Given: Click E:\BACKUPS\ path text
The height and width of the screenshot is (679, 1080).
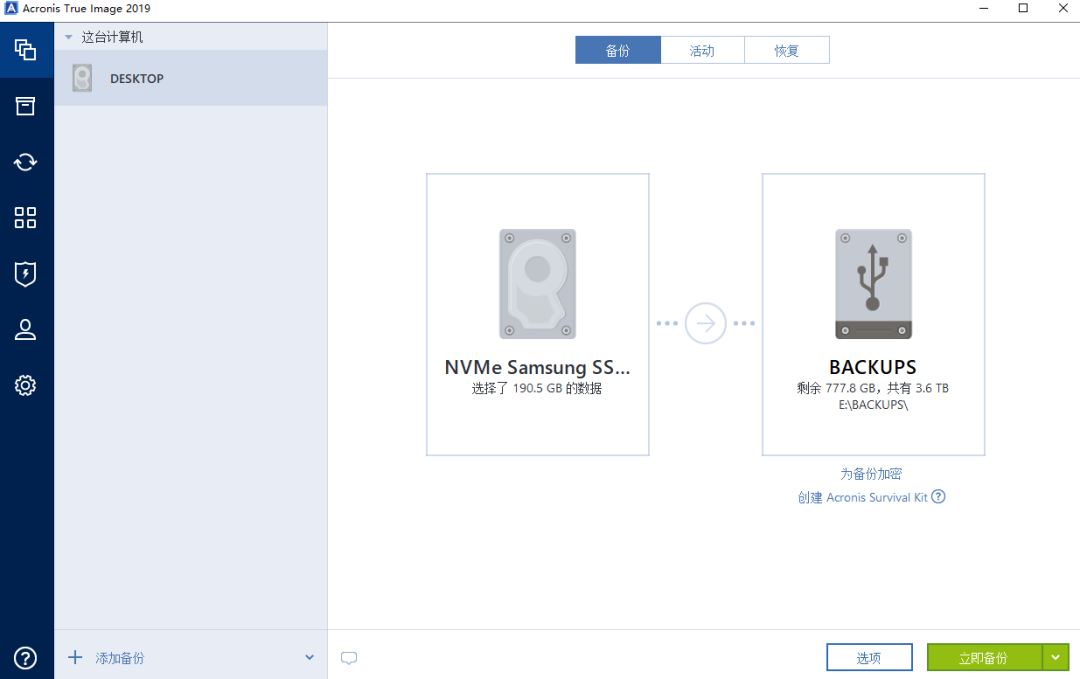Looking at the screenshot, I should click(x=873, y=405).
